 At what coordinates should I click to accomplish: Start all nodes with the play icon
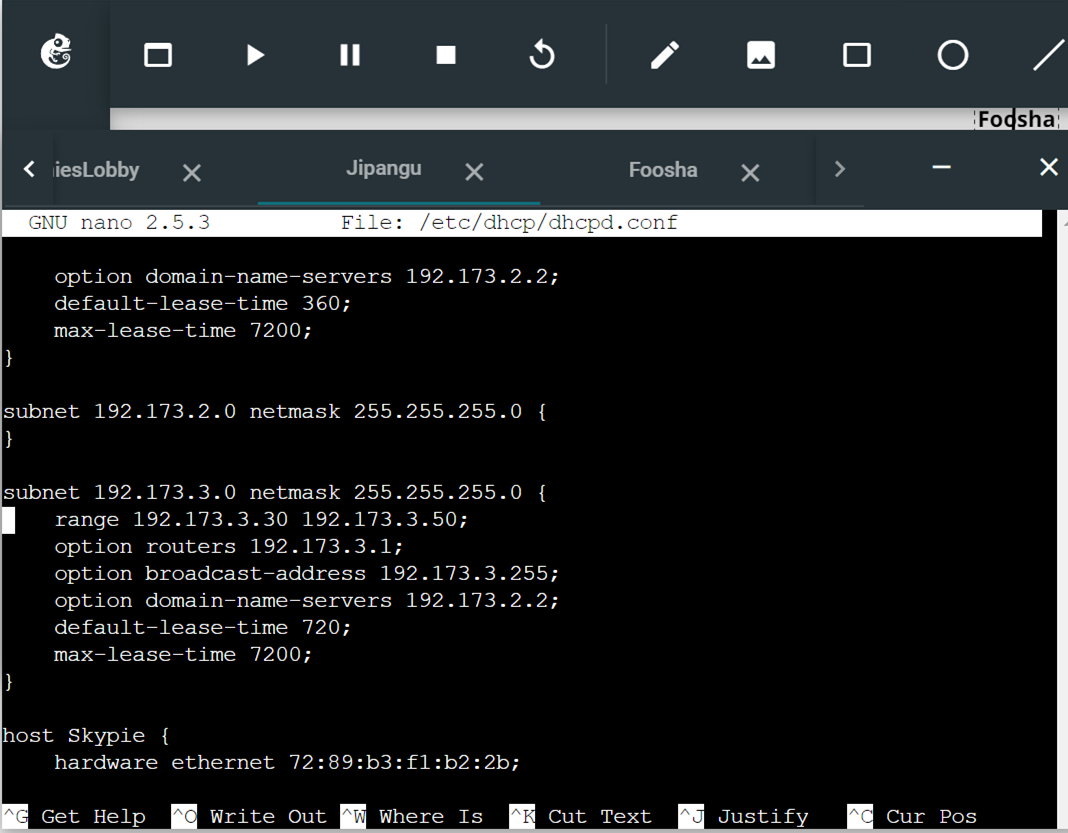click(255, 55)
